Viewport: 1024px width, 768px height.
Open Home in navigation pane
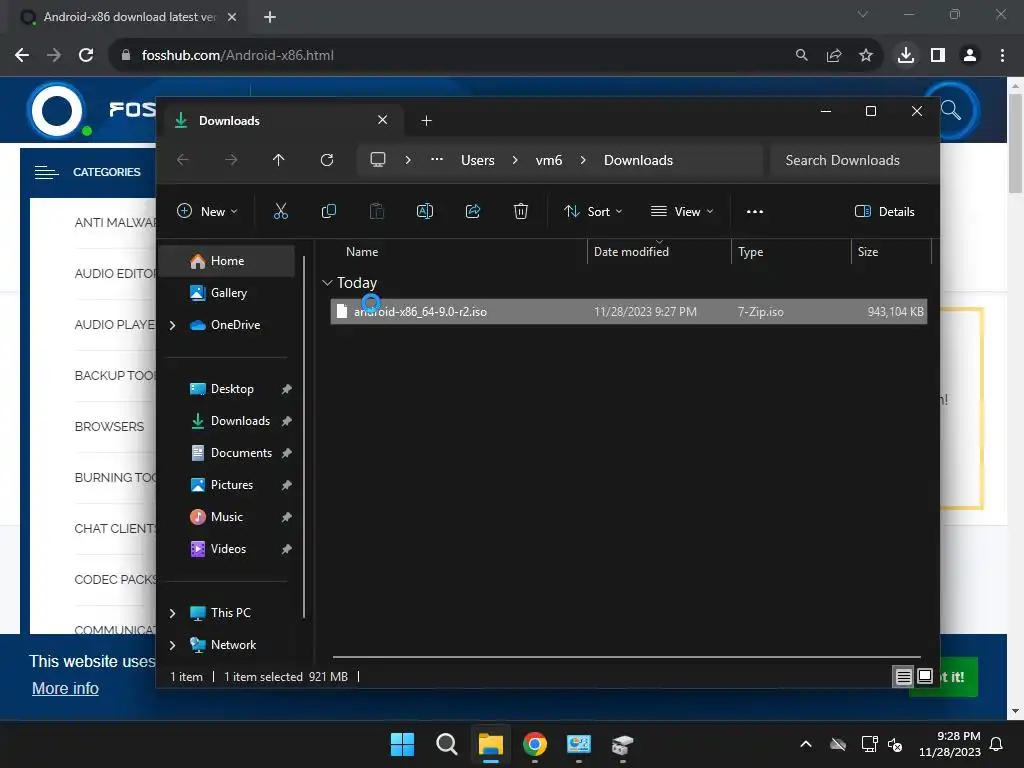[227, 261]
